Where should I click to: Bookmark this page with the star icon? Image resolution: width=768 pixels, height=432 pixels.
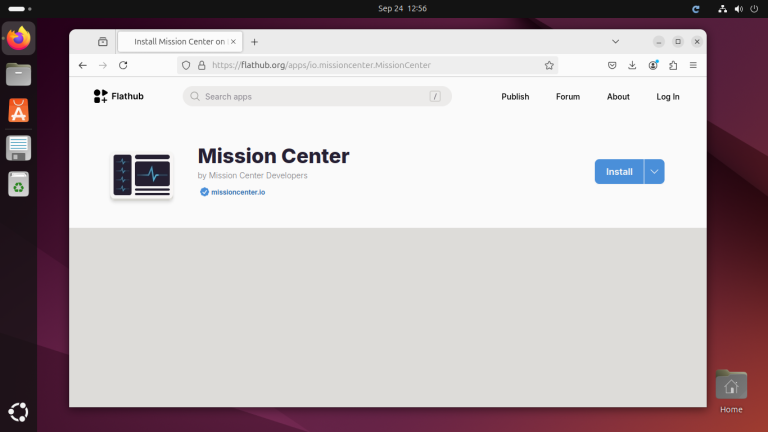click(549, 65)
